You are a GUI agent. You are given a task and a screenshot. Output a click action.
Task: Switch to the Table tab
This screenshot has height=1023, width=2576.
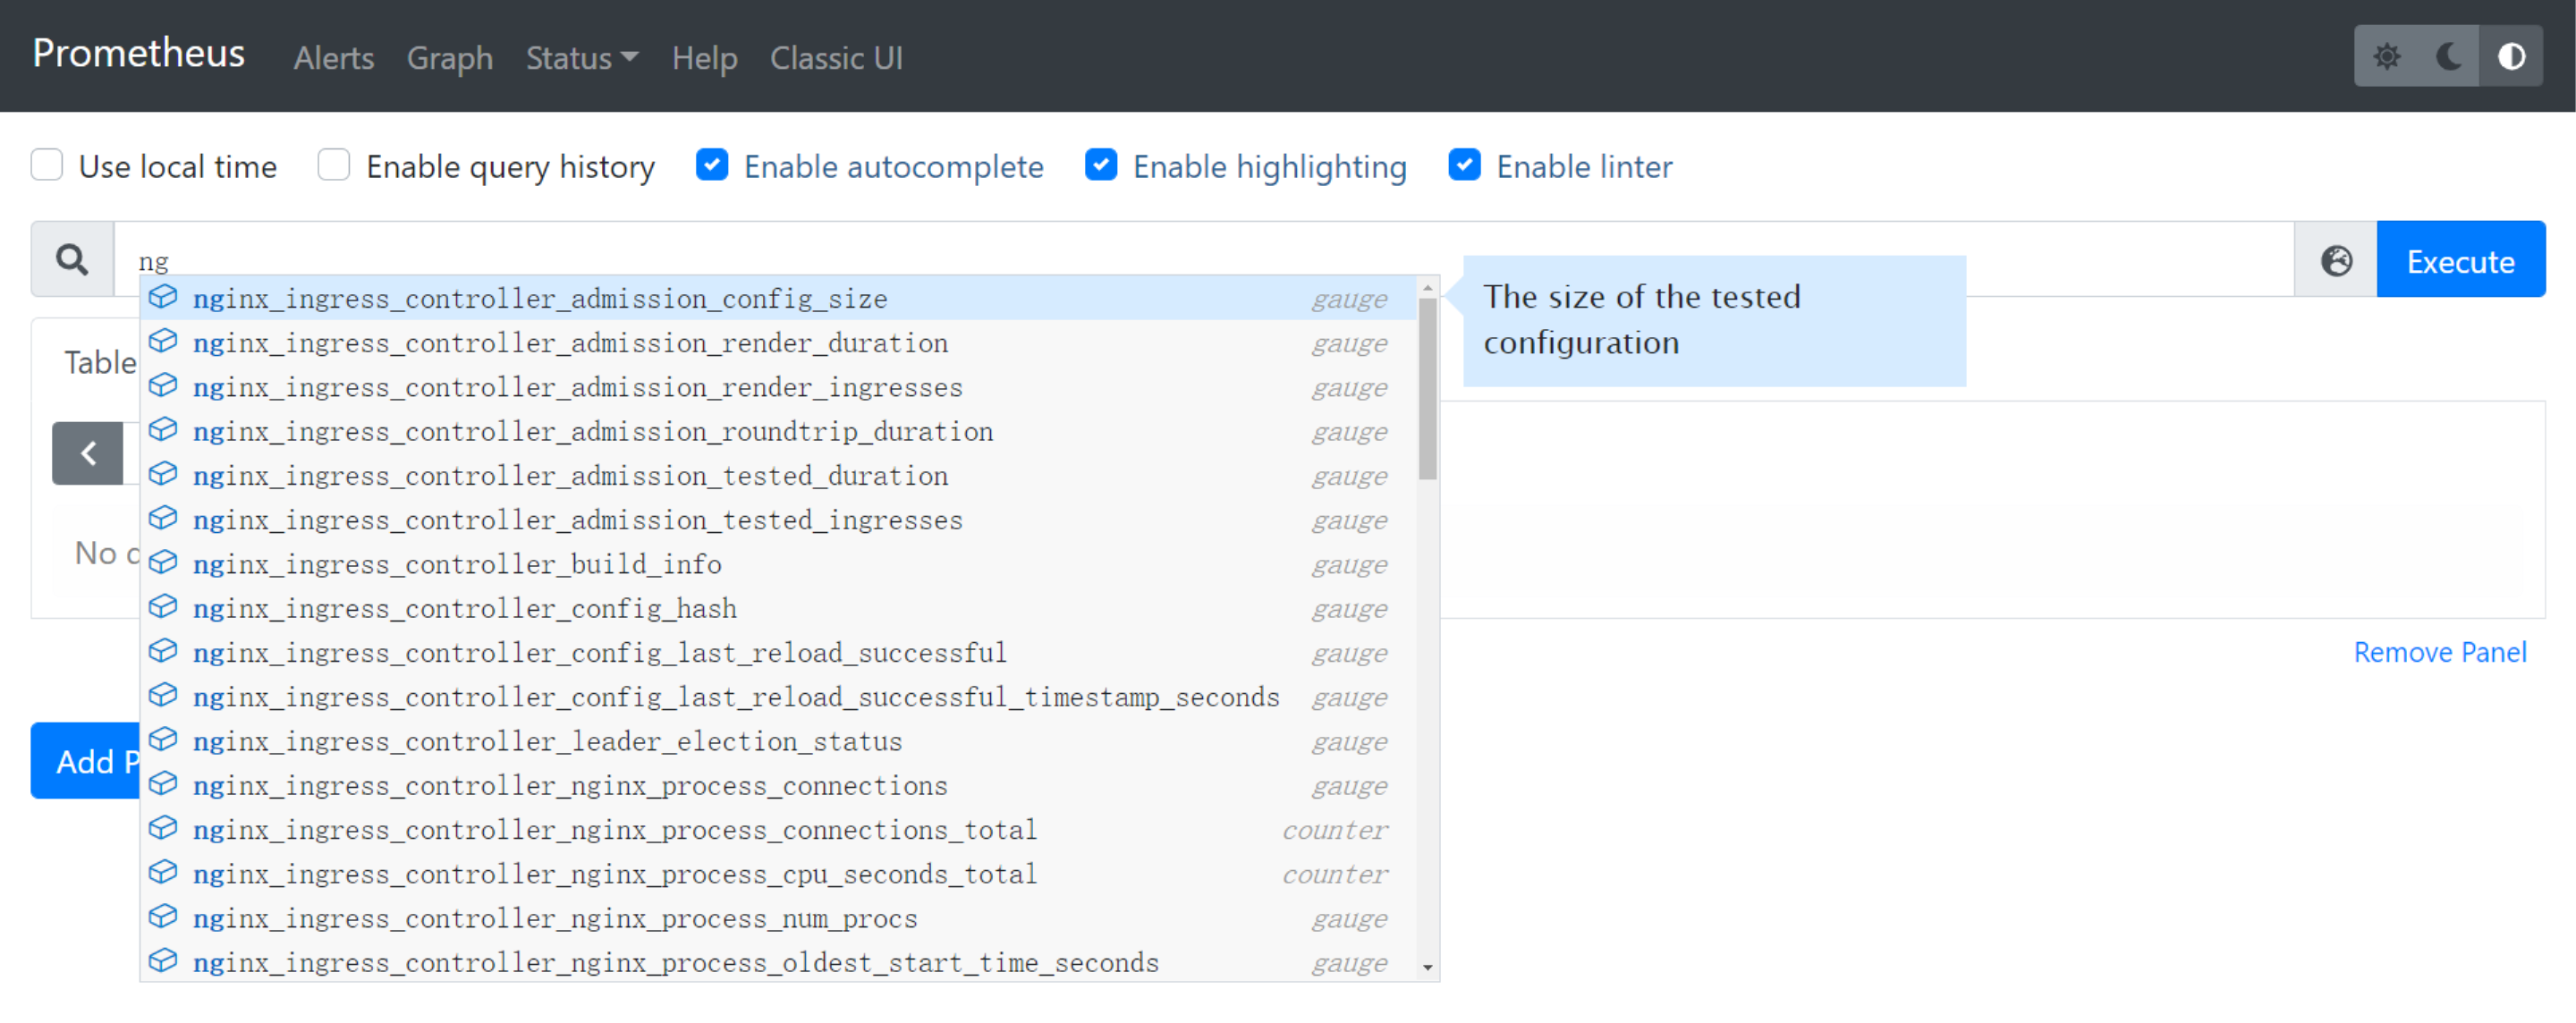click(99, 362)
